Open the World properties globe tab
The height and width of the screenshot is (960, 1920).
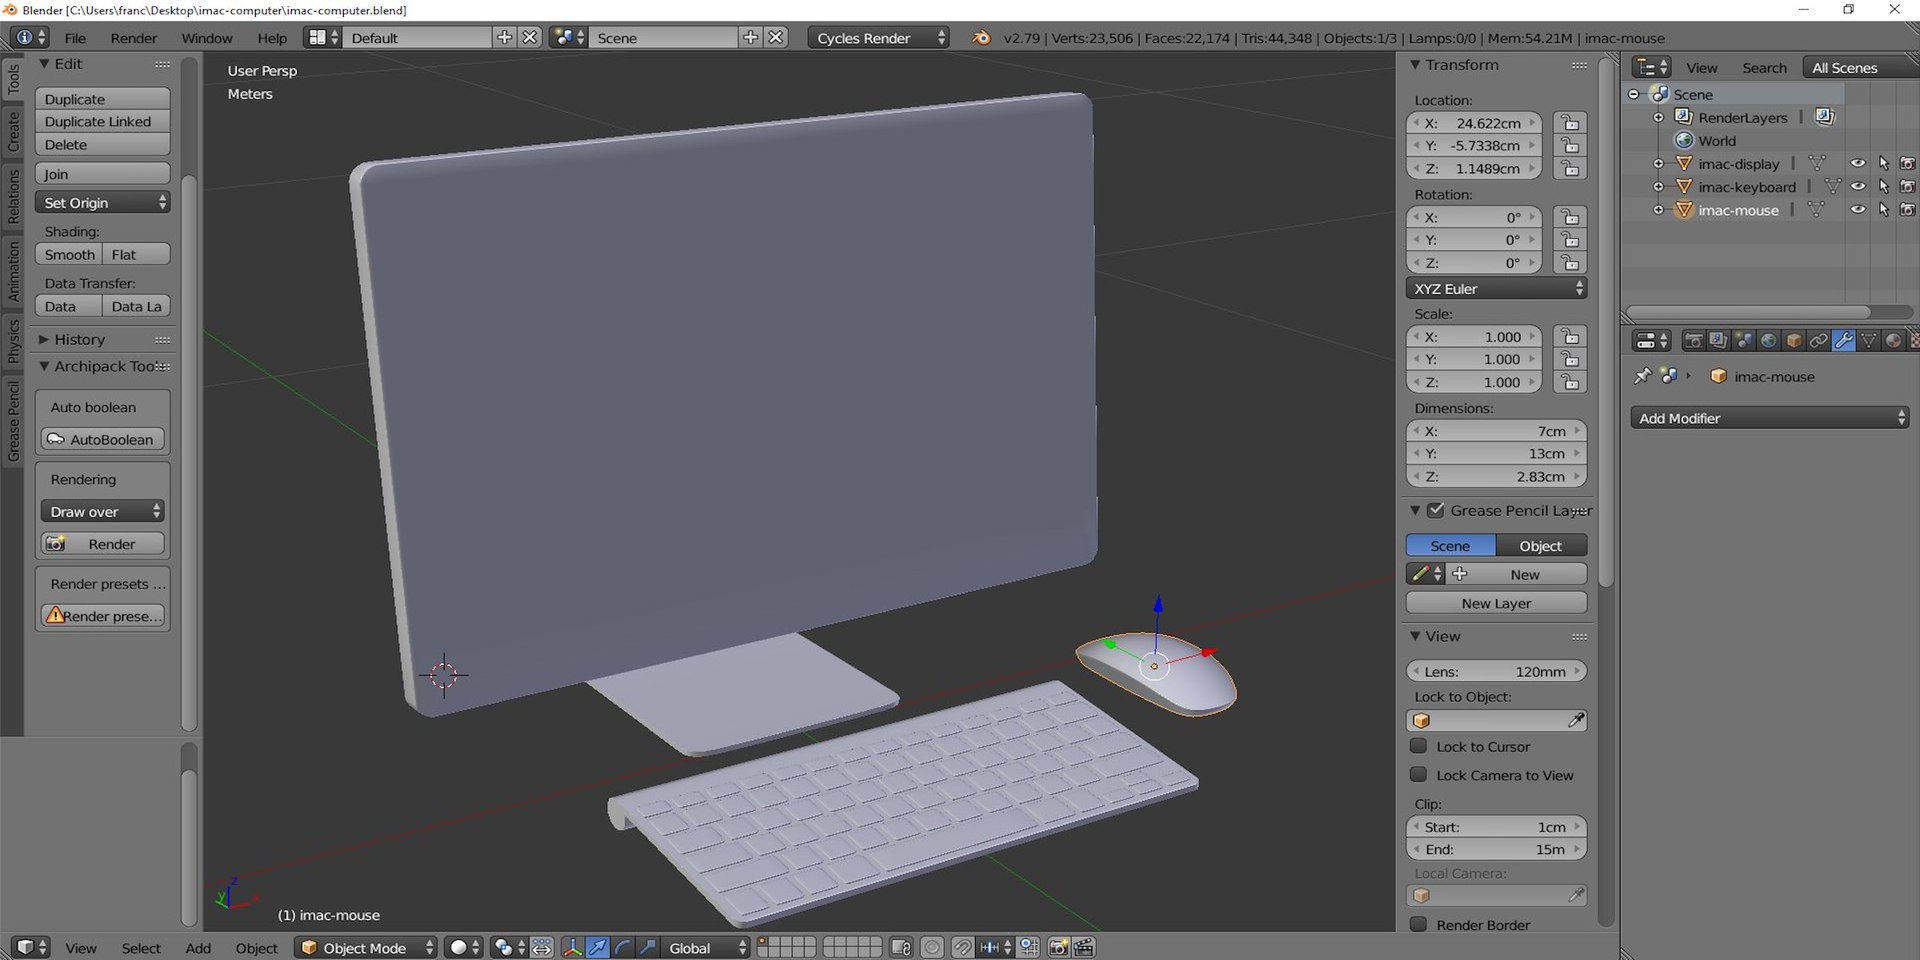(1768, 341)
